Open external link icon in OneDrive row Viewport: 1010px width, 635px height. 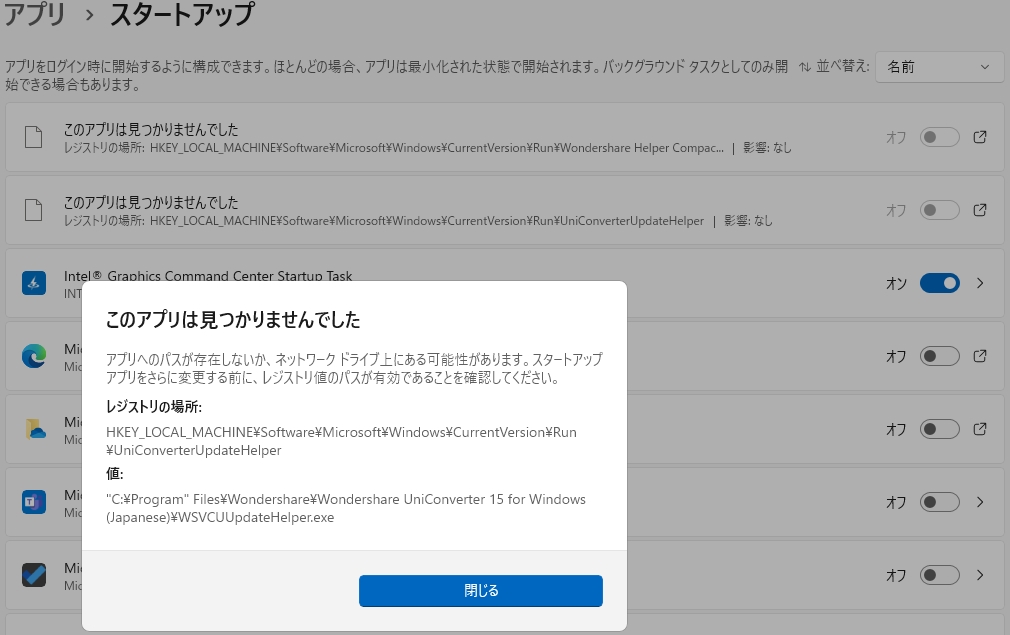coord(980,429)
